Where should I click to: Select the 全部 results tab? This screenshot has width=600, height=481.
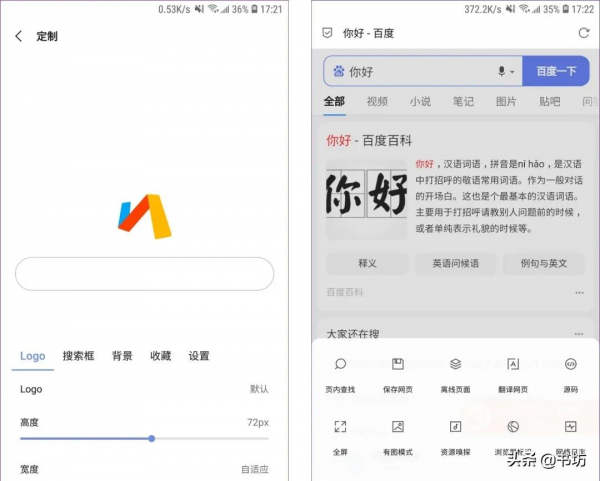click(x=334, y=101)
